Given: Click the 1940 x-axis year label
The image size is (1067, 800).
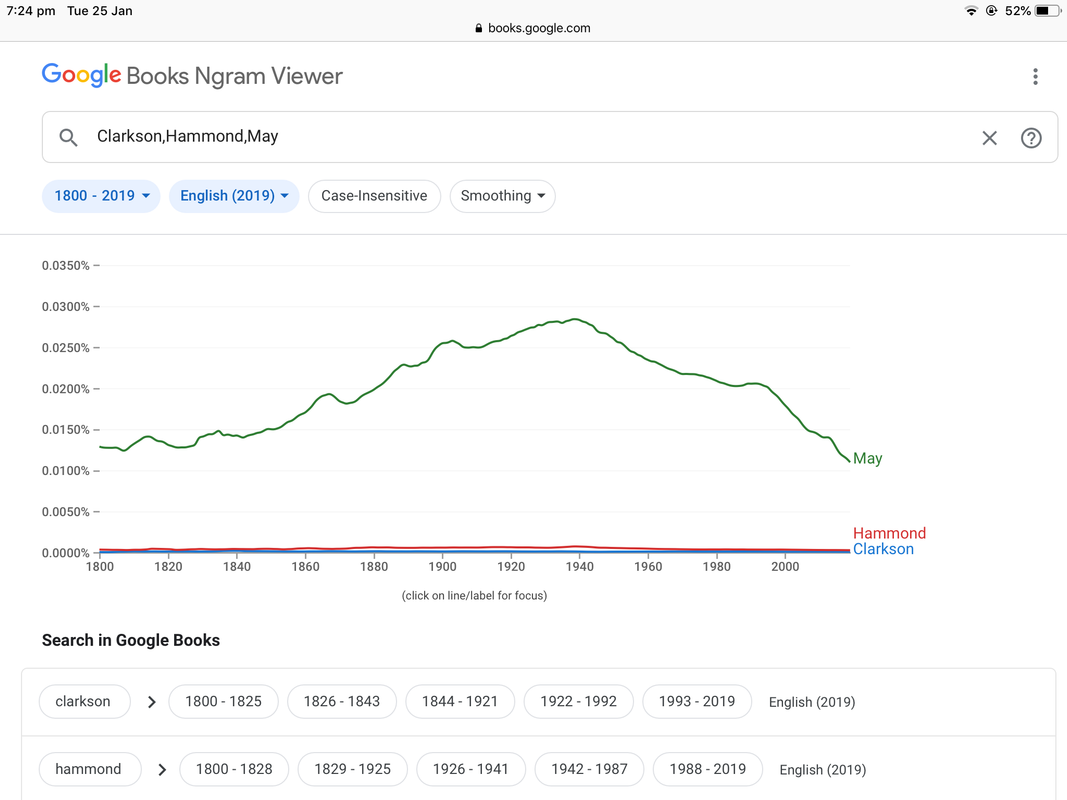Looking at the screenshot, I should (x=579, y=566).
